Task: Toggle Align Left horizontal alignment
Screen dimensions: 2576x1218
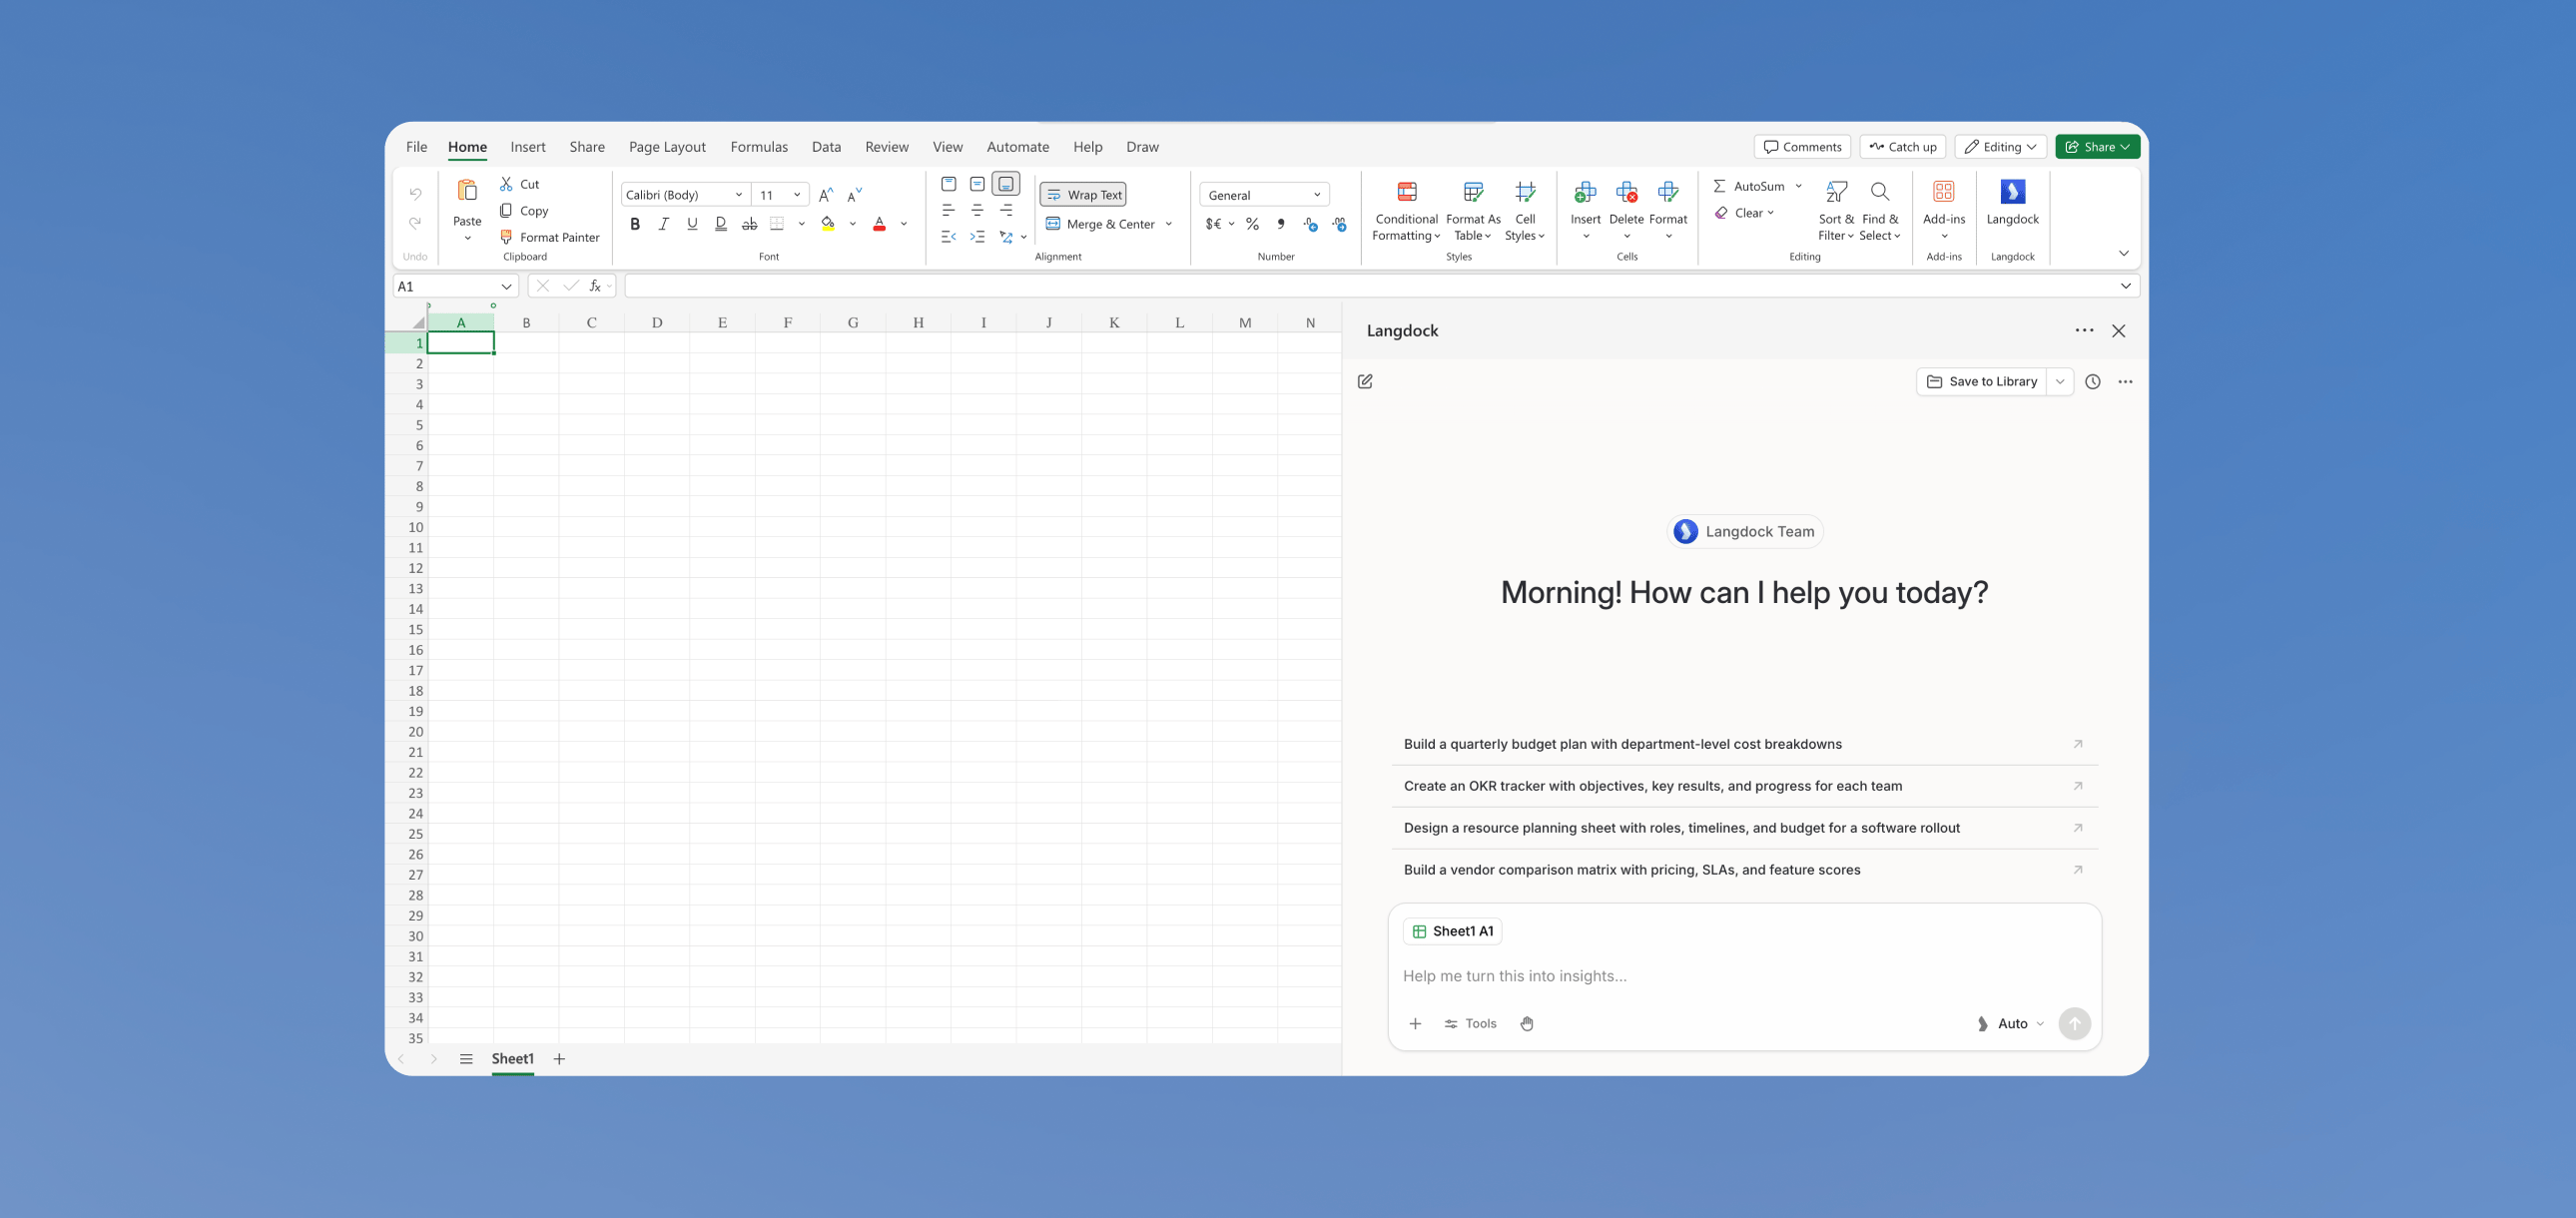Action: [x=948, y=210]
